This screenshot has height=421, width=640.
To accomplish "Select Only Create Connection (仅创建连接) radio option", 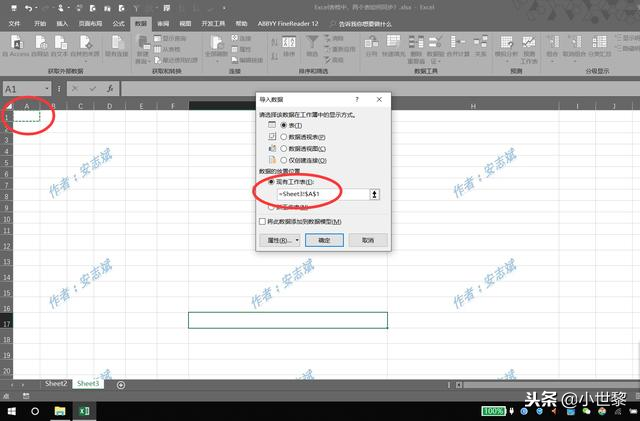I will point(284,160).
